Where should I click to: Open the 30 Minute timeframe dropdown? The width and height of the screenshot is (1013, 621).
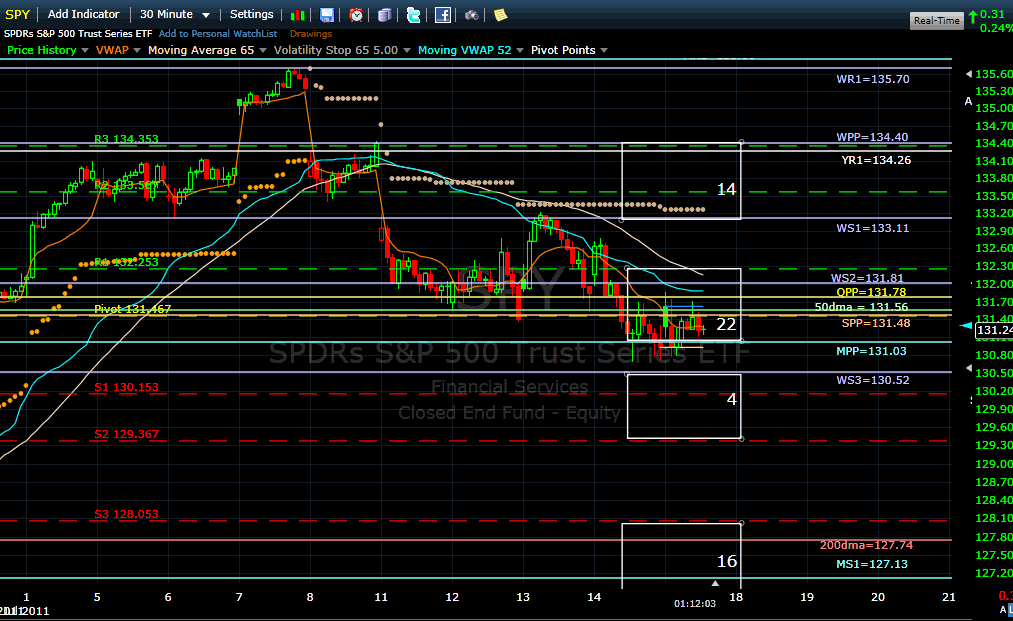coord(174,14)
